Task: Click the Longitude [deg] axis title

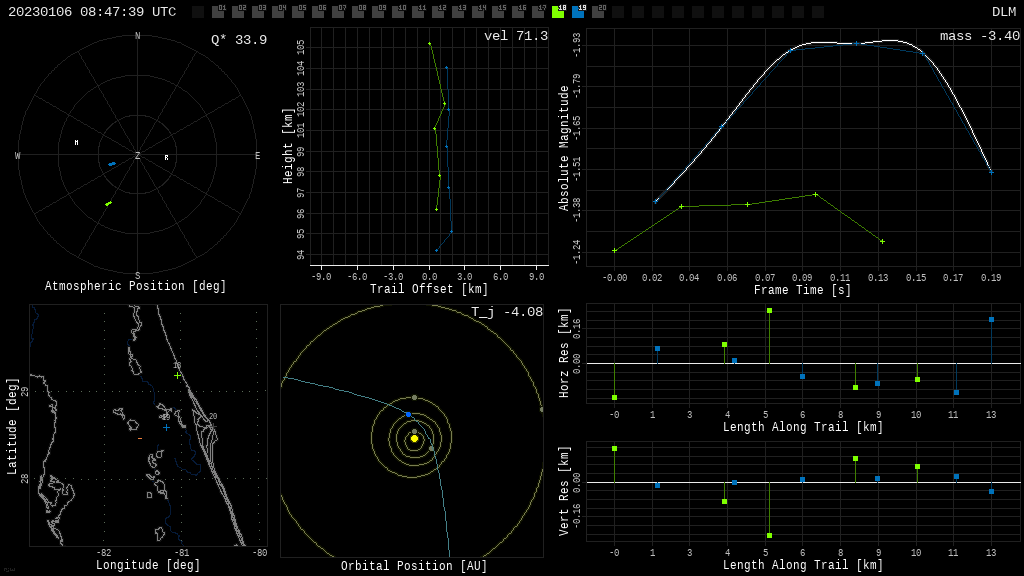Action: (148, 565)
